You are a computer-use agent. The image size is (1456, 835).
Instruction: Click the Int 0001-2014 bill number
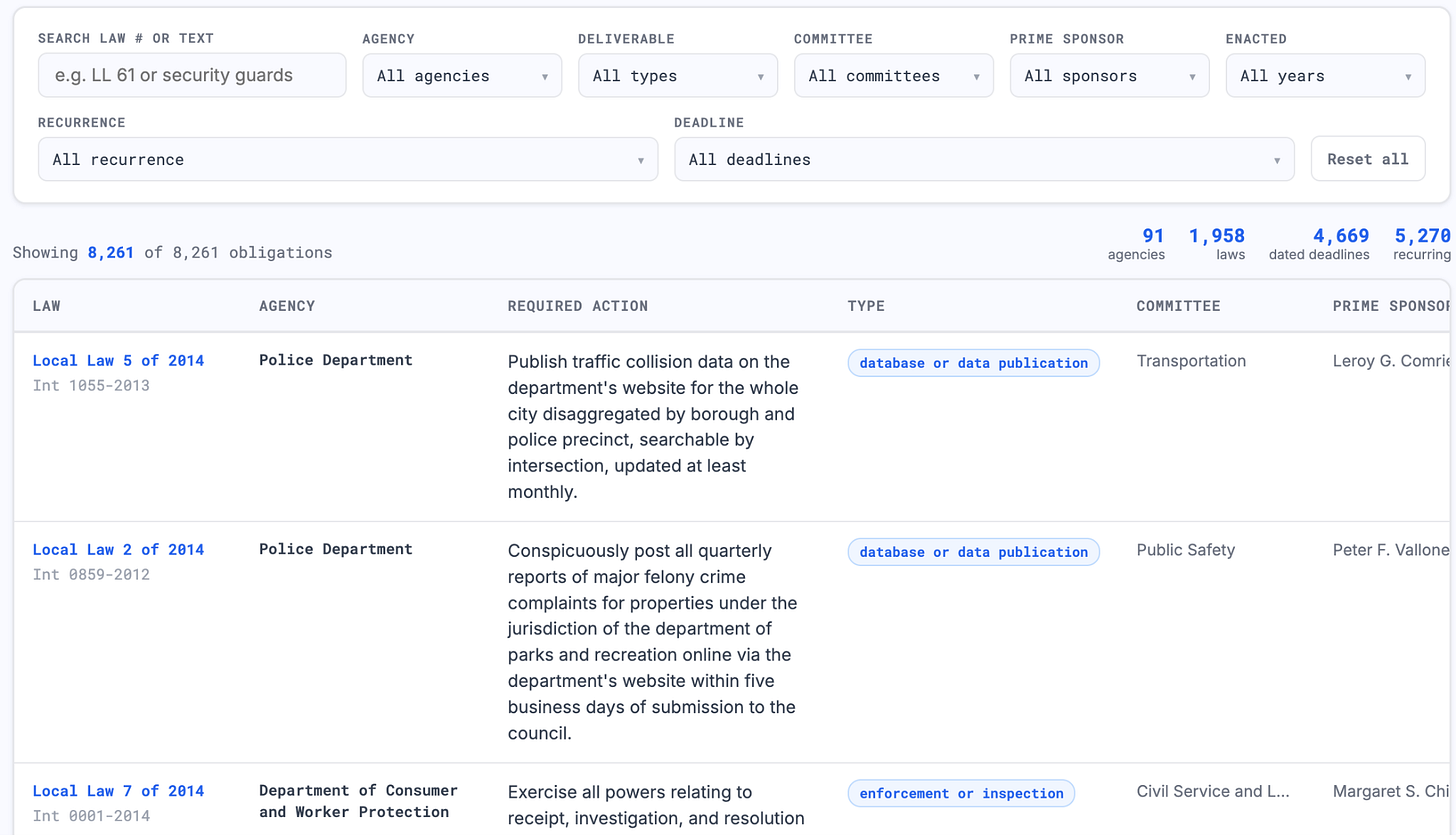click(91, 815)
